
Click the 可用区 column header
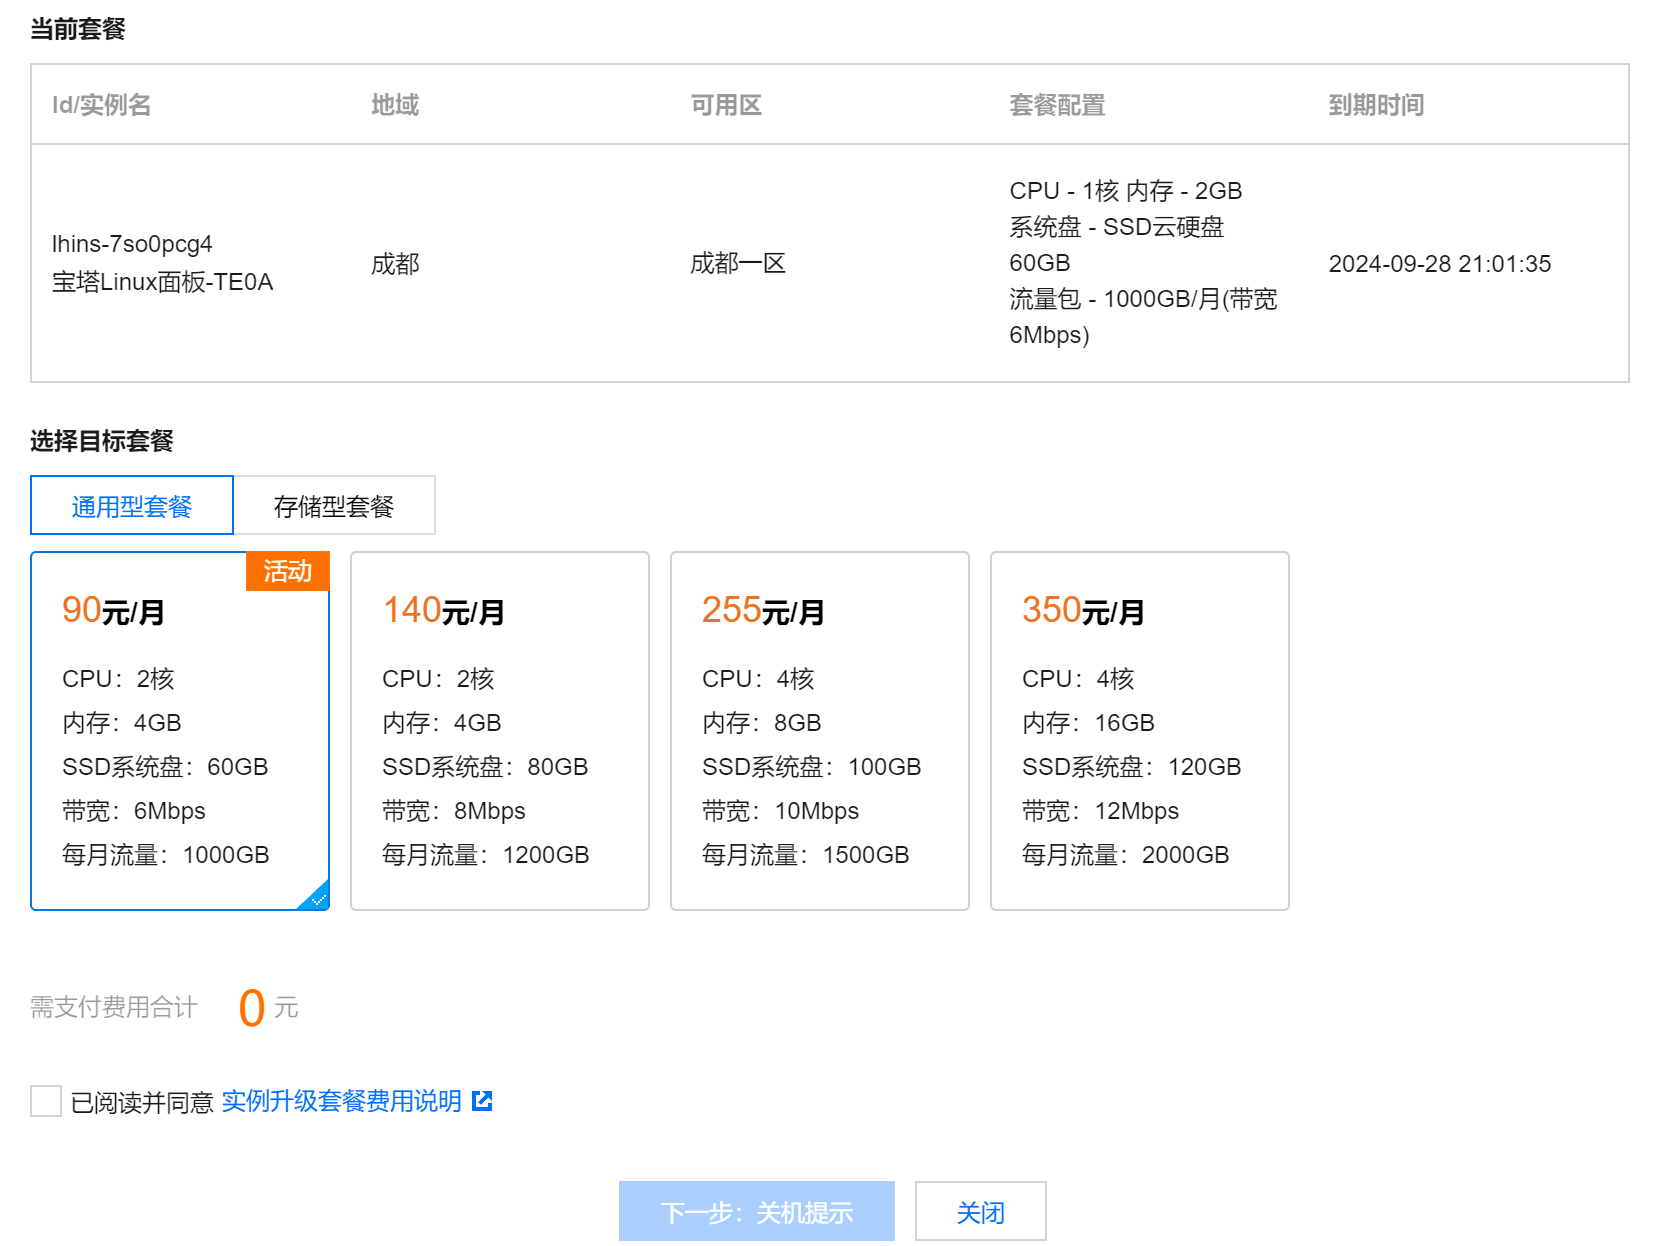726,105
